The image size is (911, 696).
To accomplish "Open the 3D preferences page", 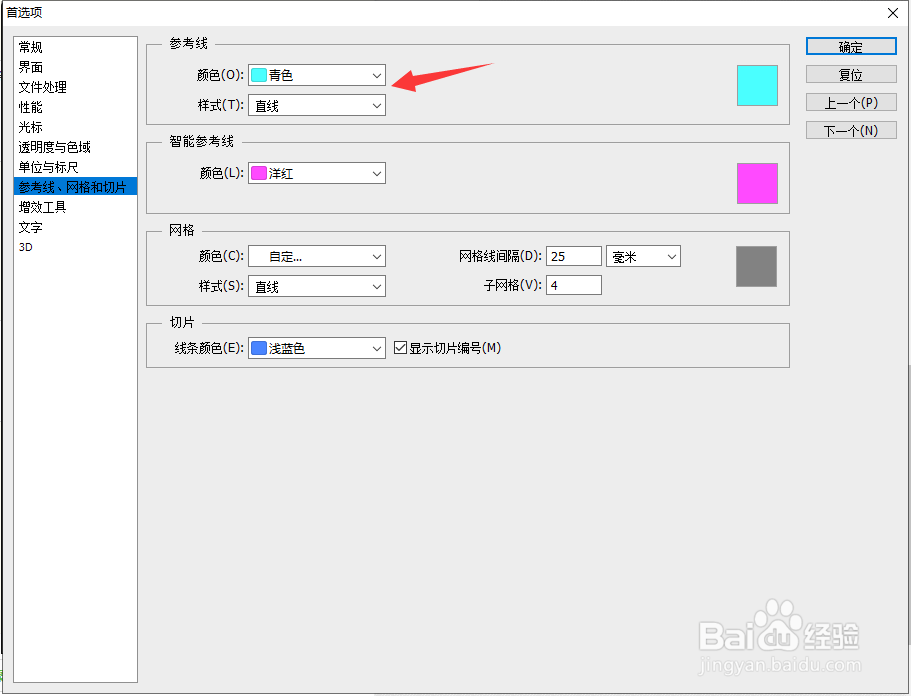I will click(26, 247).
